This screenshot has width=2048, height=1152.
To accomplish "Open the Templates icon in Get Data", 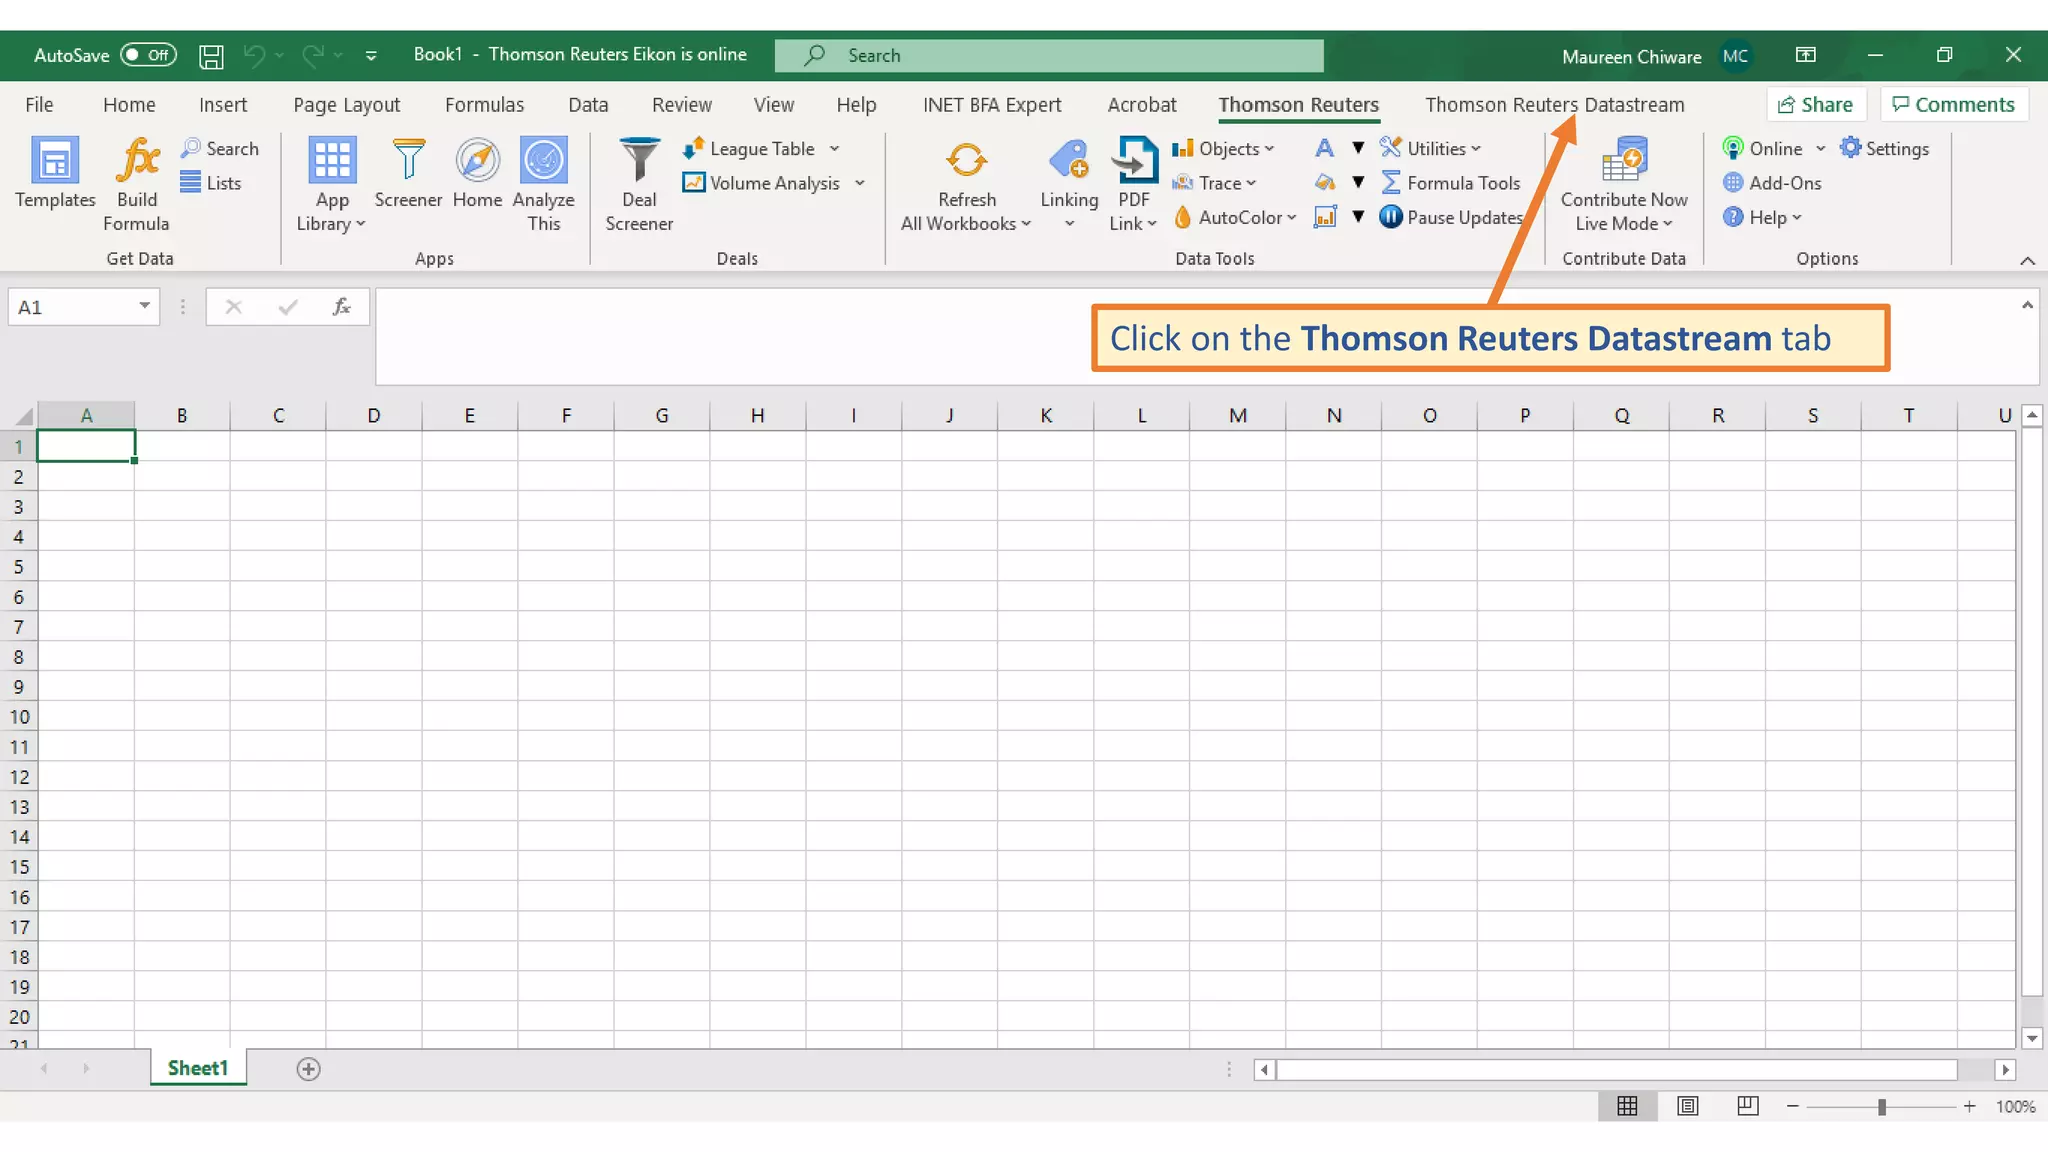I will click(55, 160).
